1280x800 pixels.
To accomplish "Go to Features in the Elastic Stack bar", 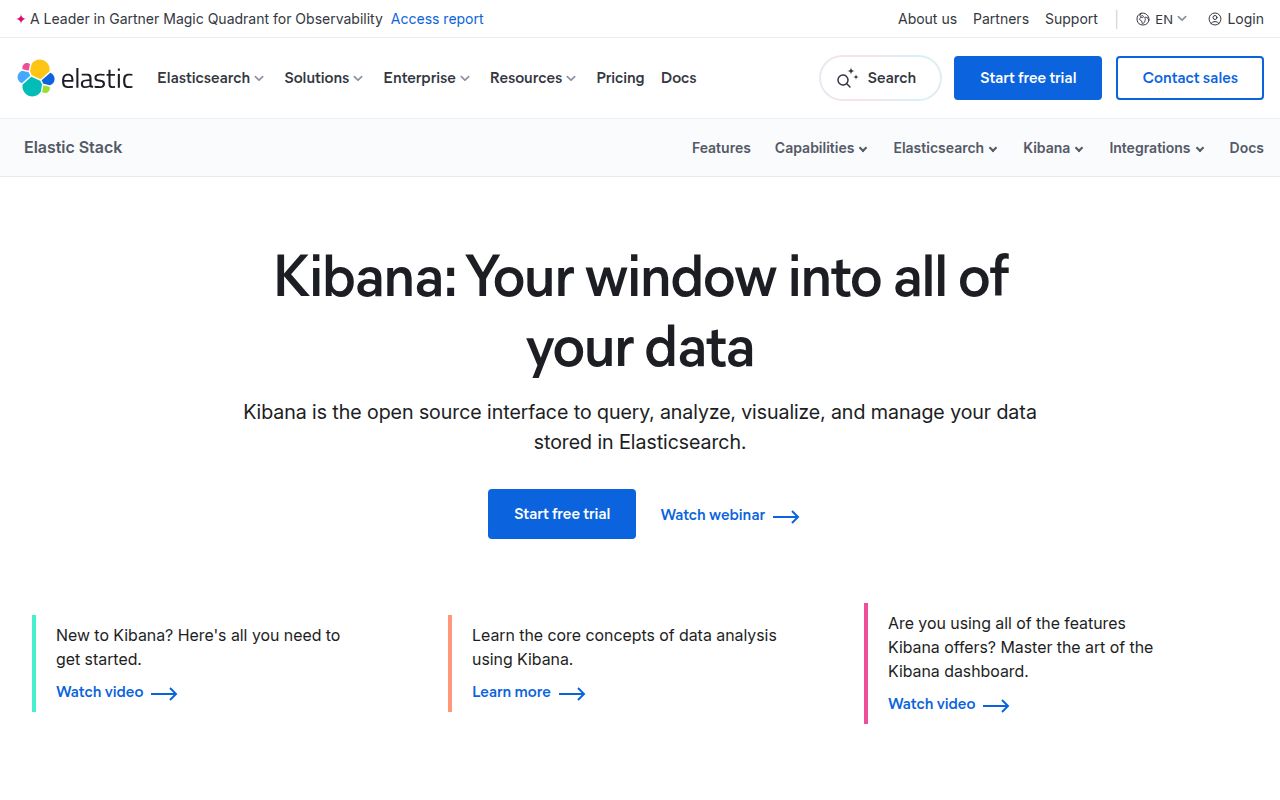I will (x=721, y=148).
